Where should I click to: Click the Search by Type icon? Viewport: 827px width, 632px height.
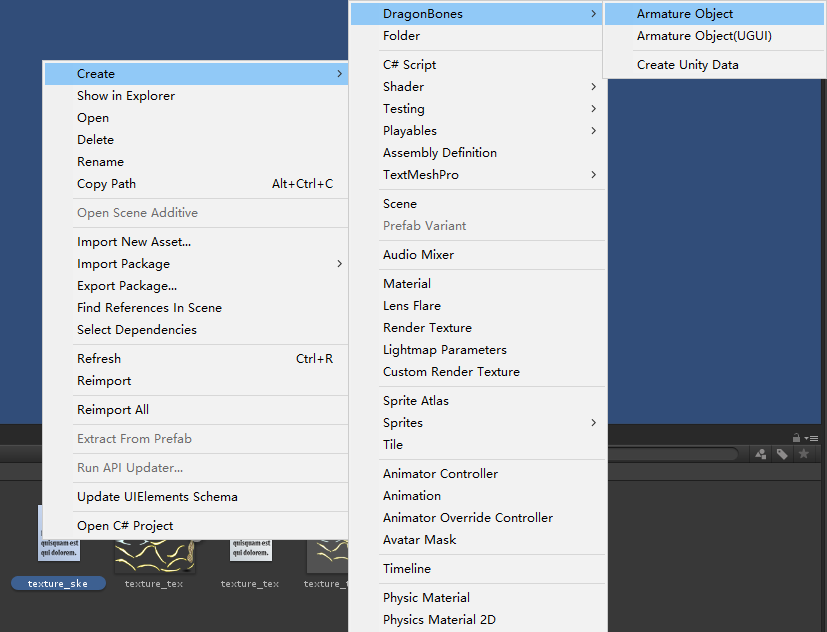tap(761, 454)
